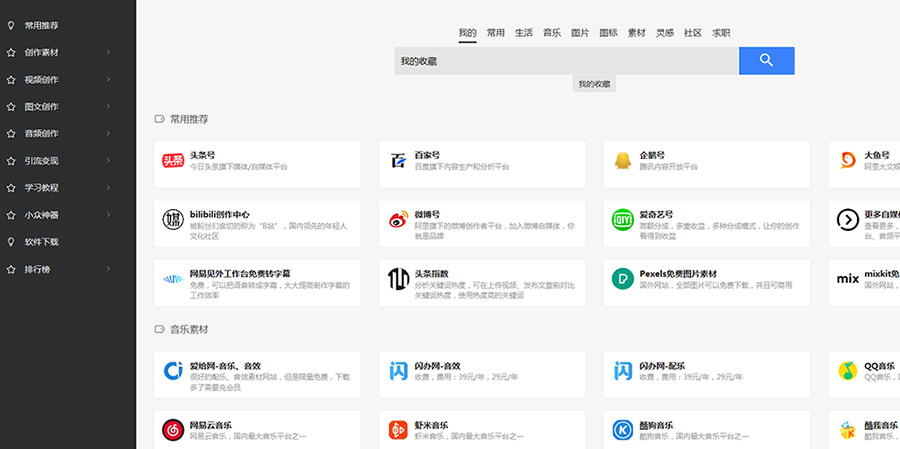Click the 常用推荐 section heading

[189, 119]
